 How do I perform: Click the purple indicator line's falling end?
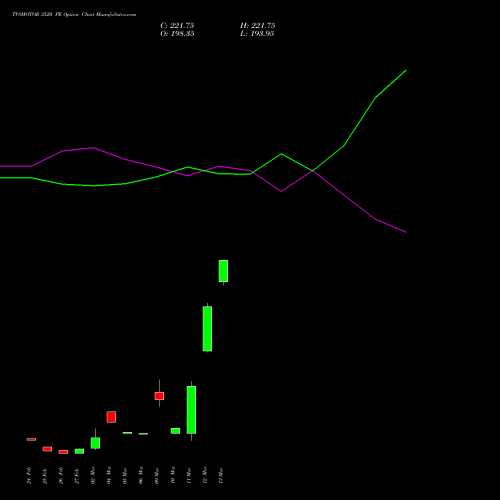coord(406,232)
